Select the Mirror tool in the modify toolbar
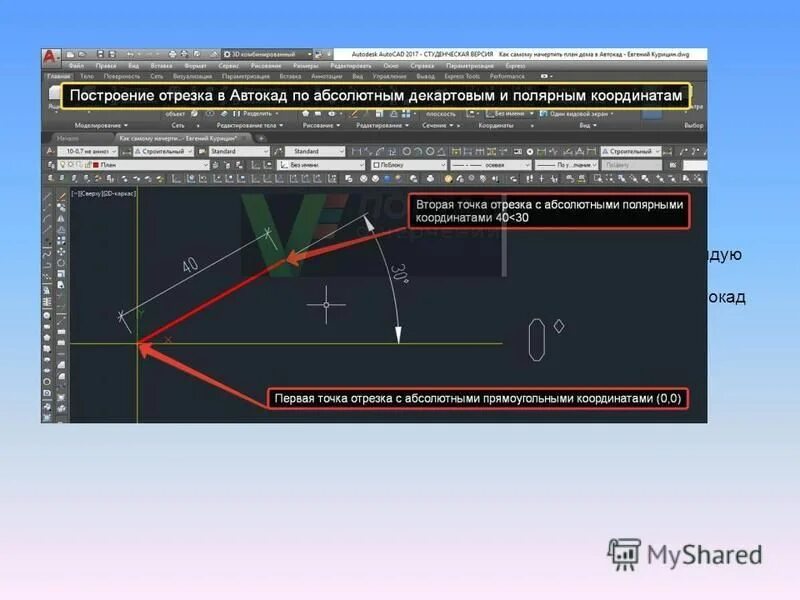This screenshot has width=800, height=600. (61, 219)
